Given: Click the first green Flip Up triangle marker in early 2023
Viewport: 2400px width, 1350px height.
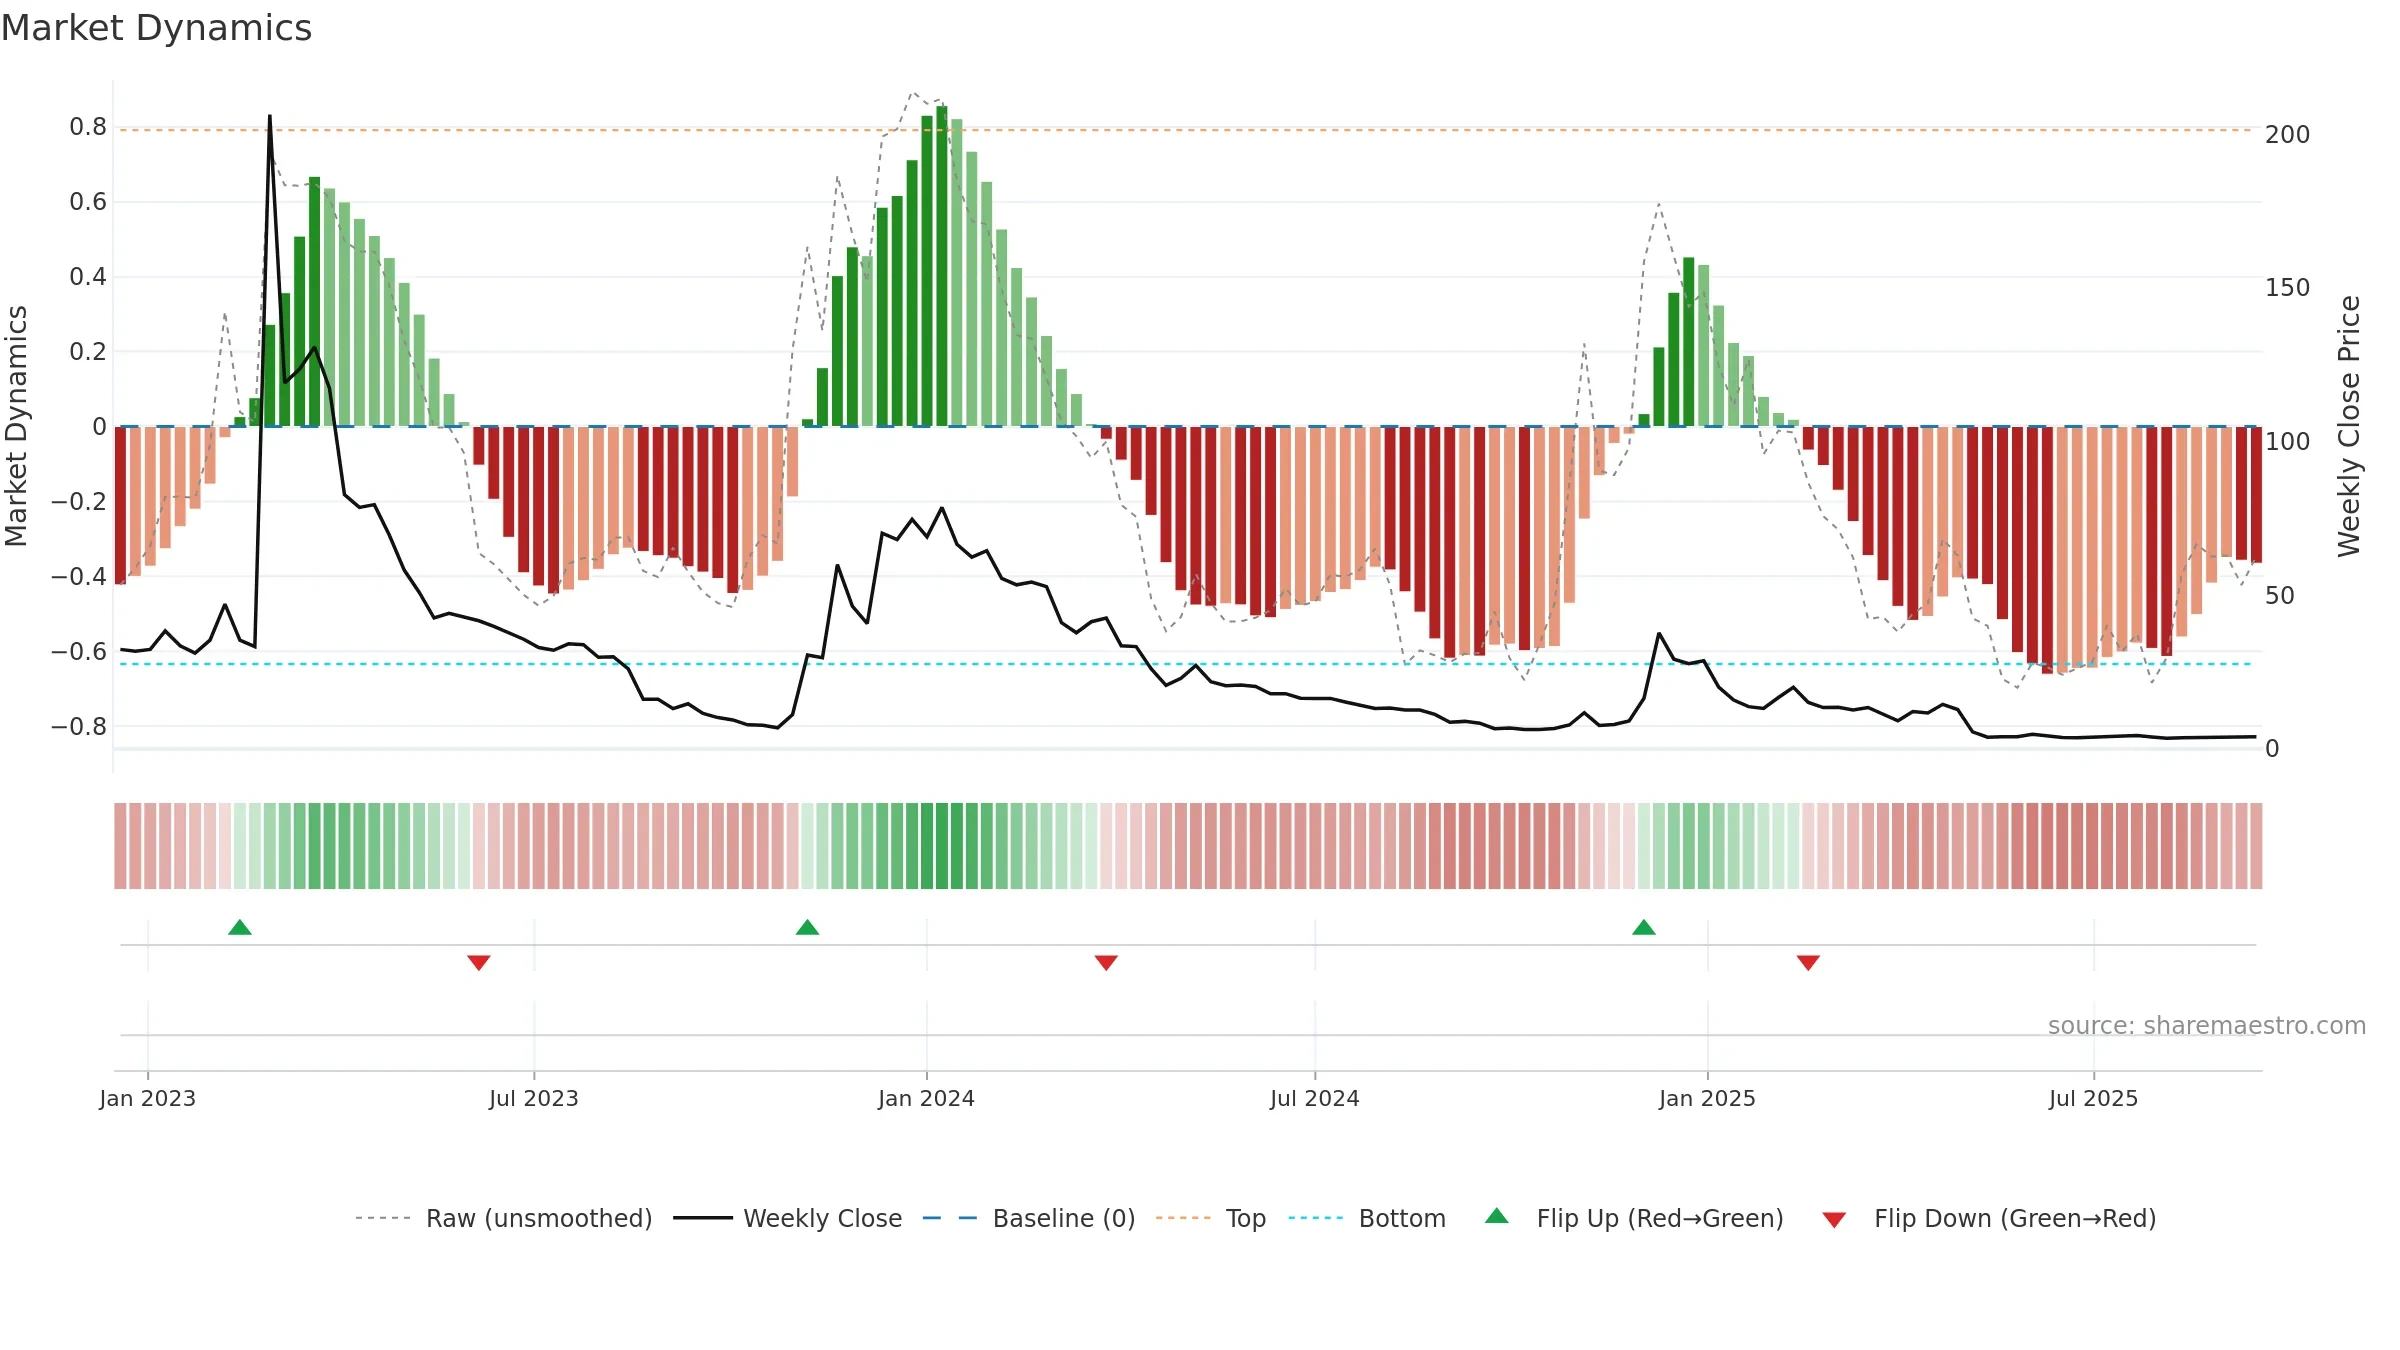Looking at the screenshot, I should tap(240, 927).
